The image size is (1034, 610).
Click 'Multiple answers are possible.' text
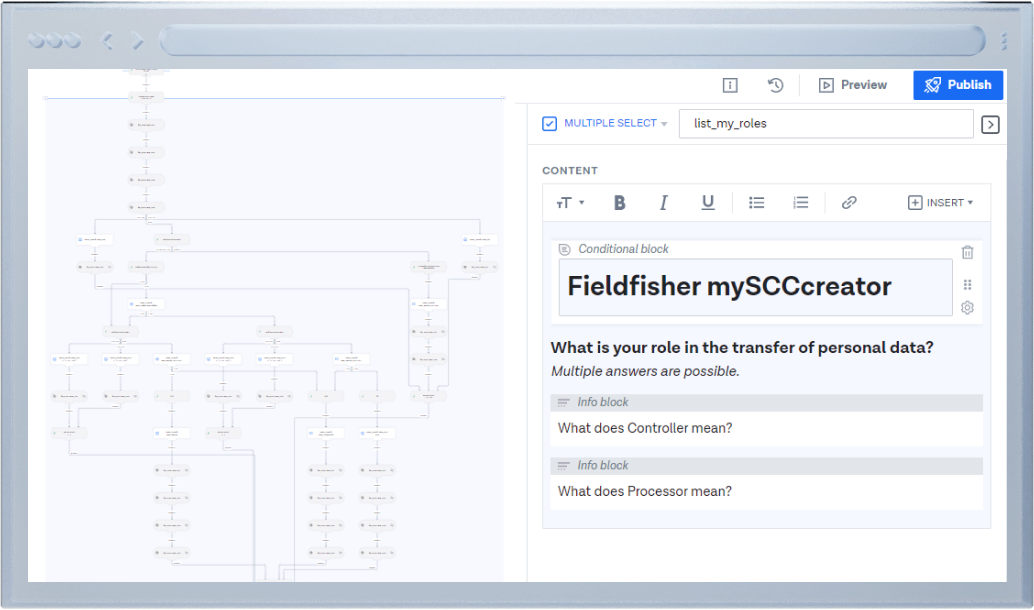(x=645, y=372)
